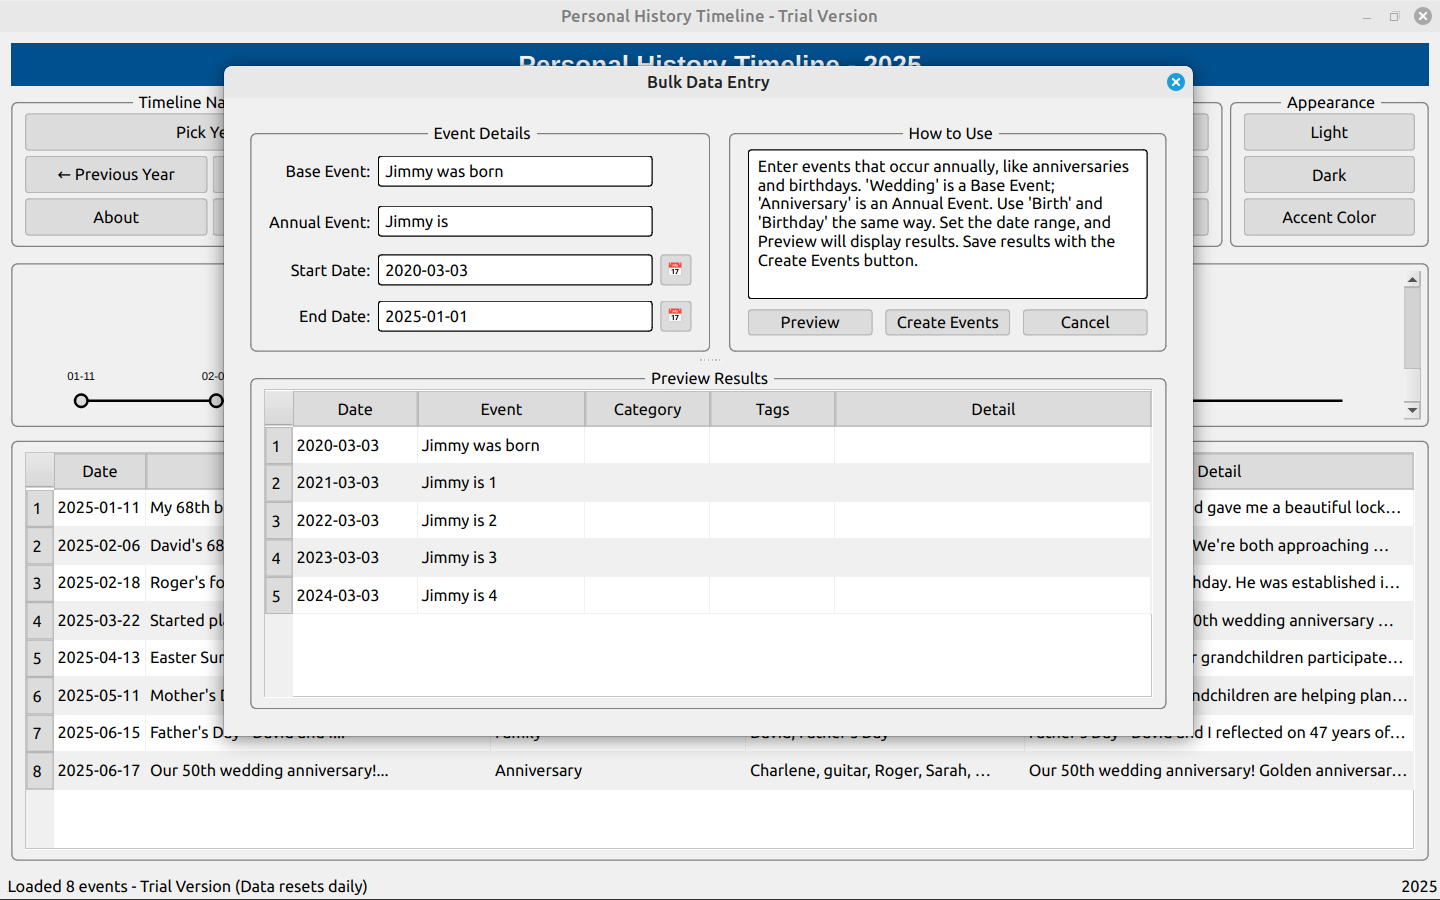Edit the Base Event text field

[x=514, y=171]
